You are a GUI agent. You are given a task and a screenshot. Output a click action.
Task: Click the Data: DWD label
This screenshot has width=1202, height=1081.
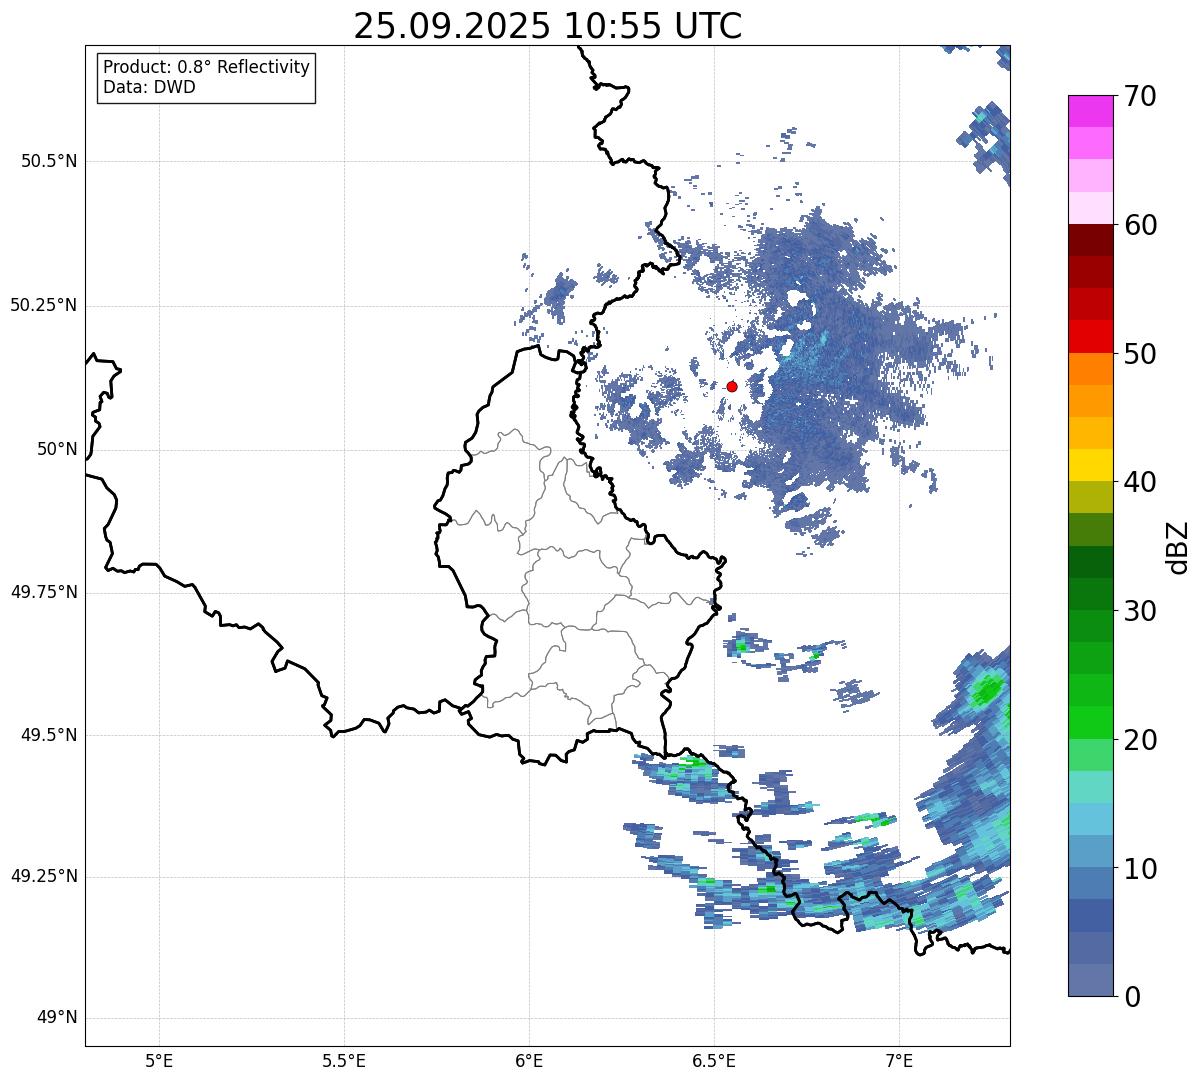[x=149, y=87]
